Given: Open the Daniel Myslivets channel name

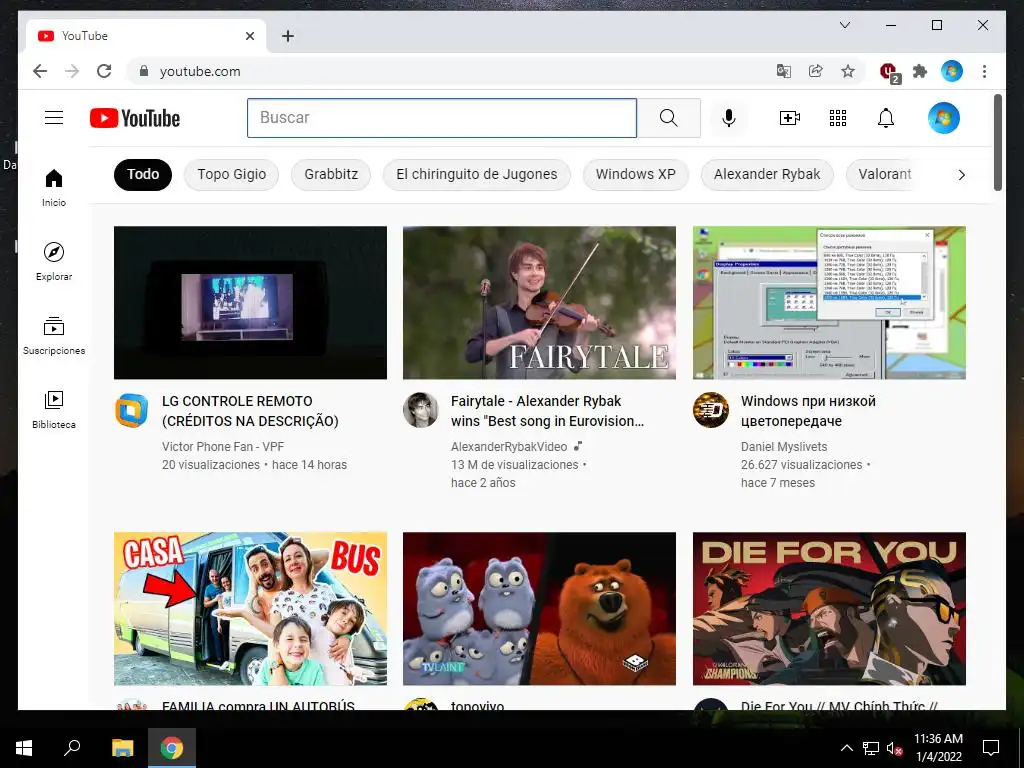Looking at the screenshot, I should click(784, 447).
